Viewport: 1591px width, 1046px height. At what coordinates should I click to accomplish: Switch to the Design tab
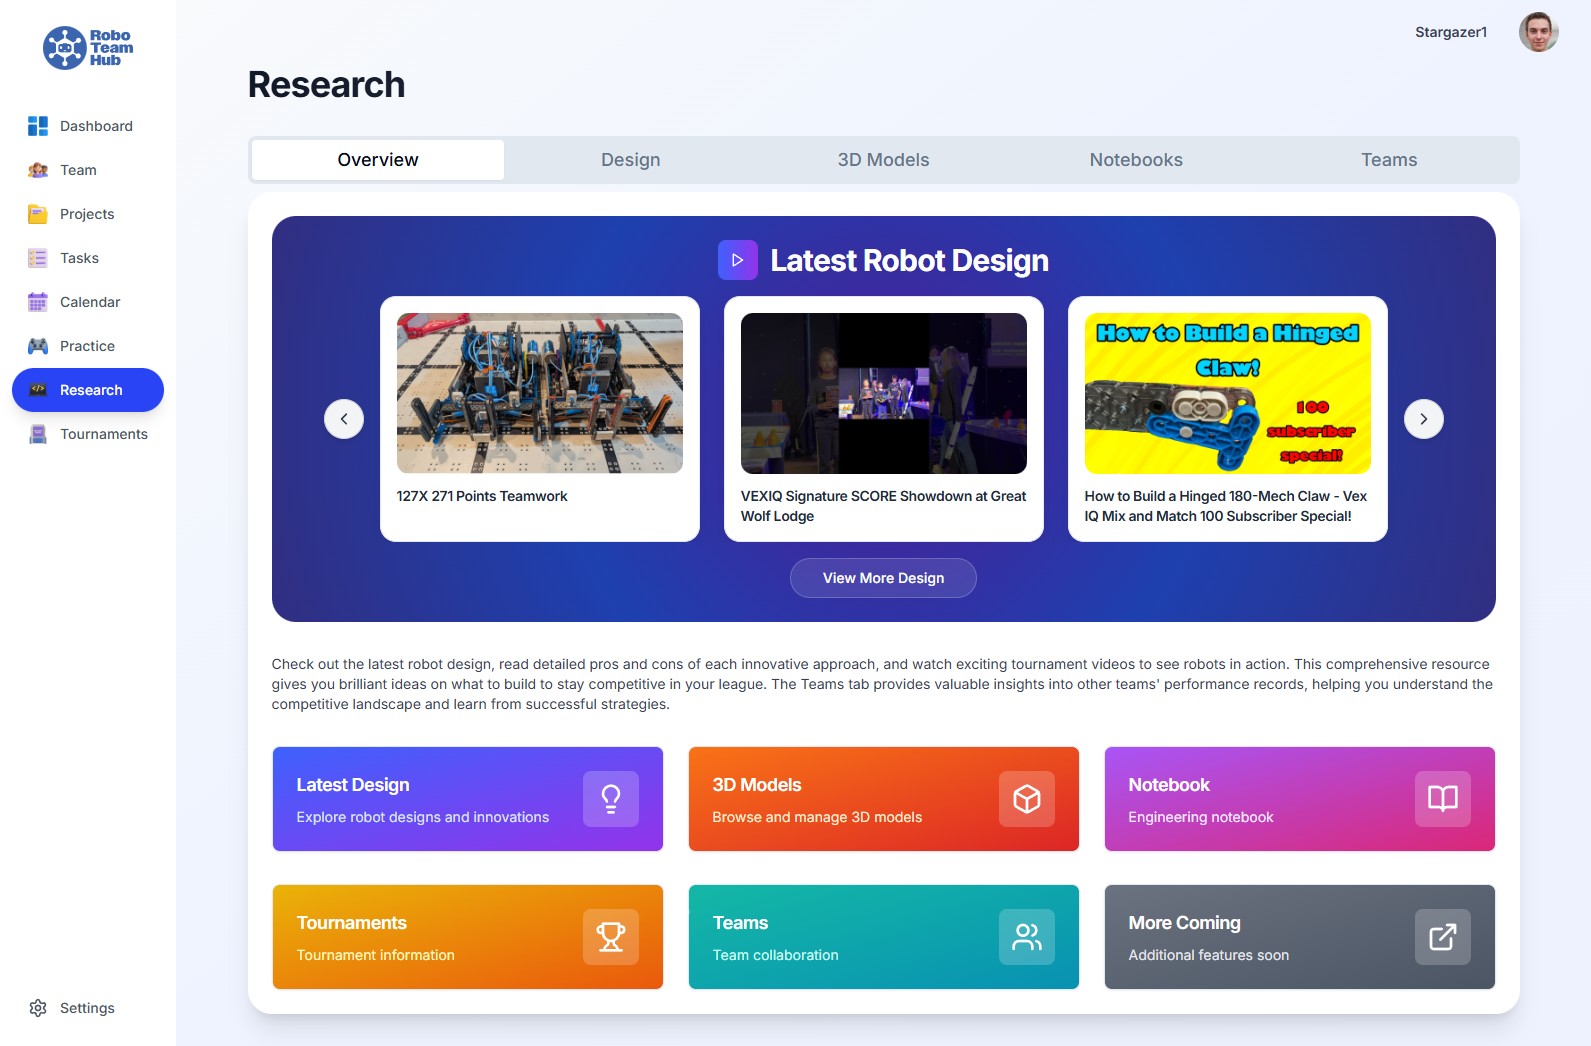click(631, 160)
